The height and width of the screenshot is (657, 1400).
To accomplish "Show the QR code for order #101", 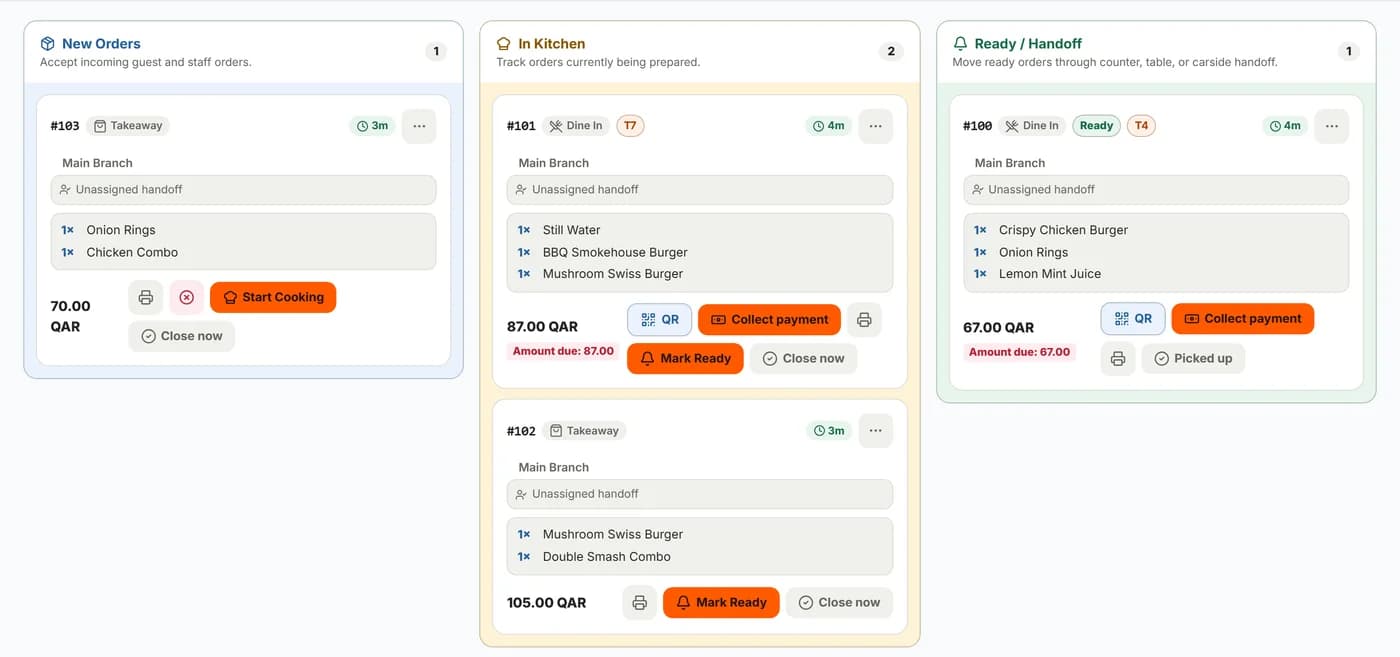I will [x=660, y=320].
